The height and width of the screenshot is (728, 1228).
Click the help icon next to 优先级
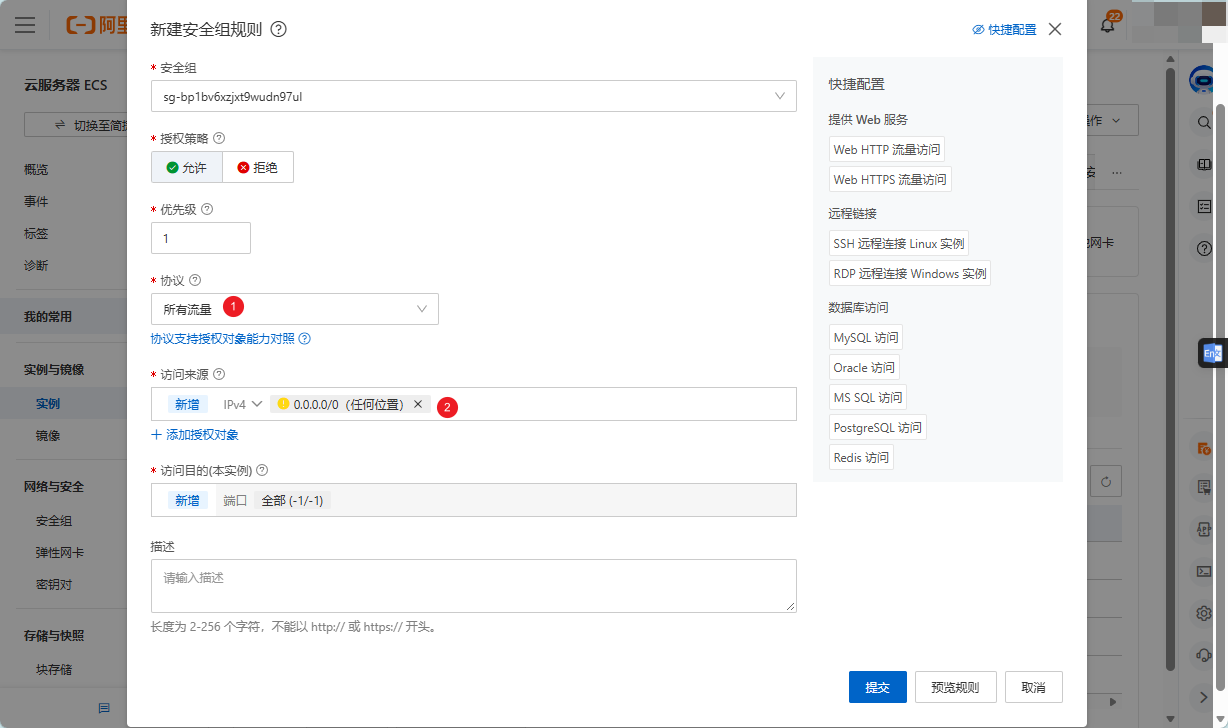[x=207, y=210]
